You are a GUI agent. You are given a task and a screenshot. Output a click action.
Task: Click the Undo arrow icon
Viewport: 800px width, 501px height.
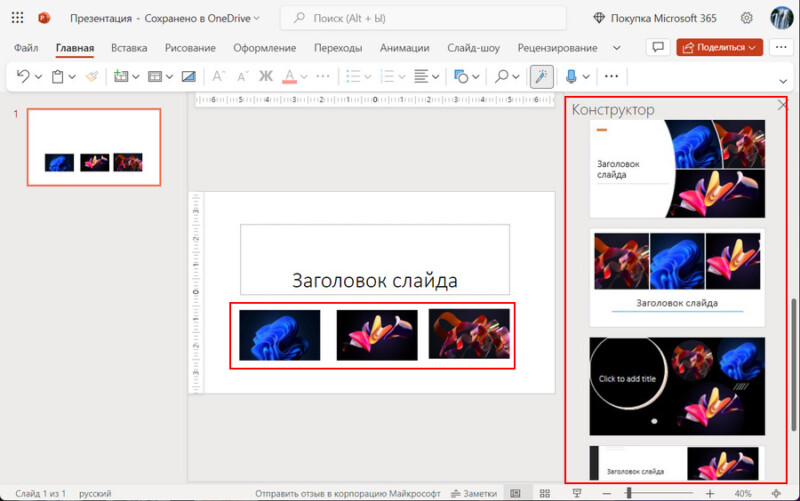[23, 77]
